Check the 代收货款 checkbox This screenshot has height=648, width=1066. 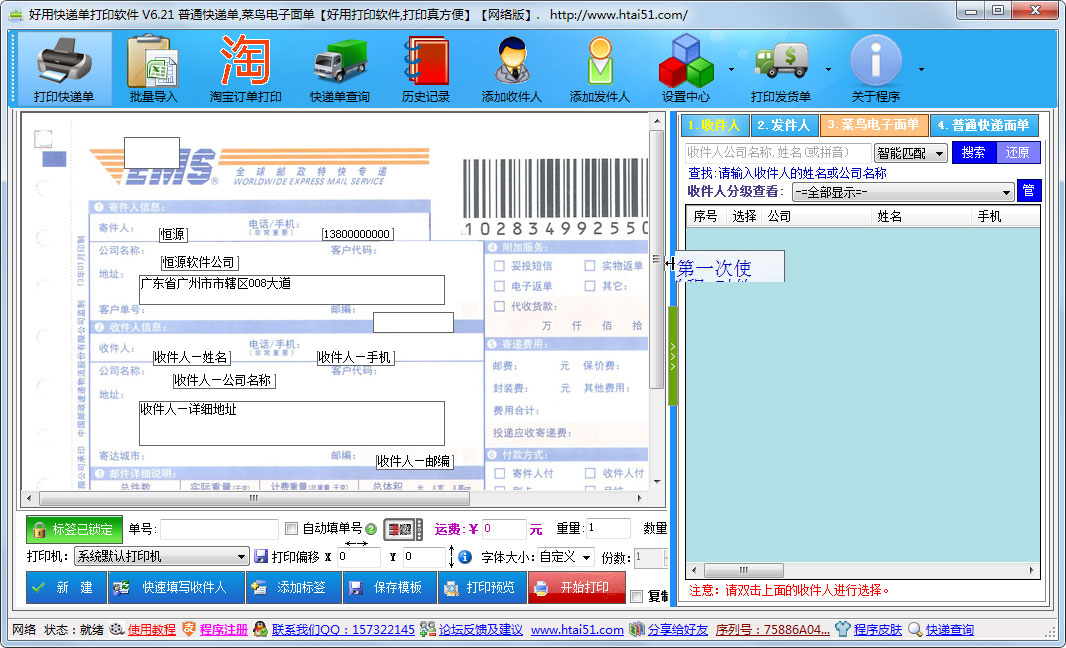pos(499,307)
